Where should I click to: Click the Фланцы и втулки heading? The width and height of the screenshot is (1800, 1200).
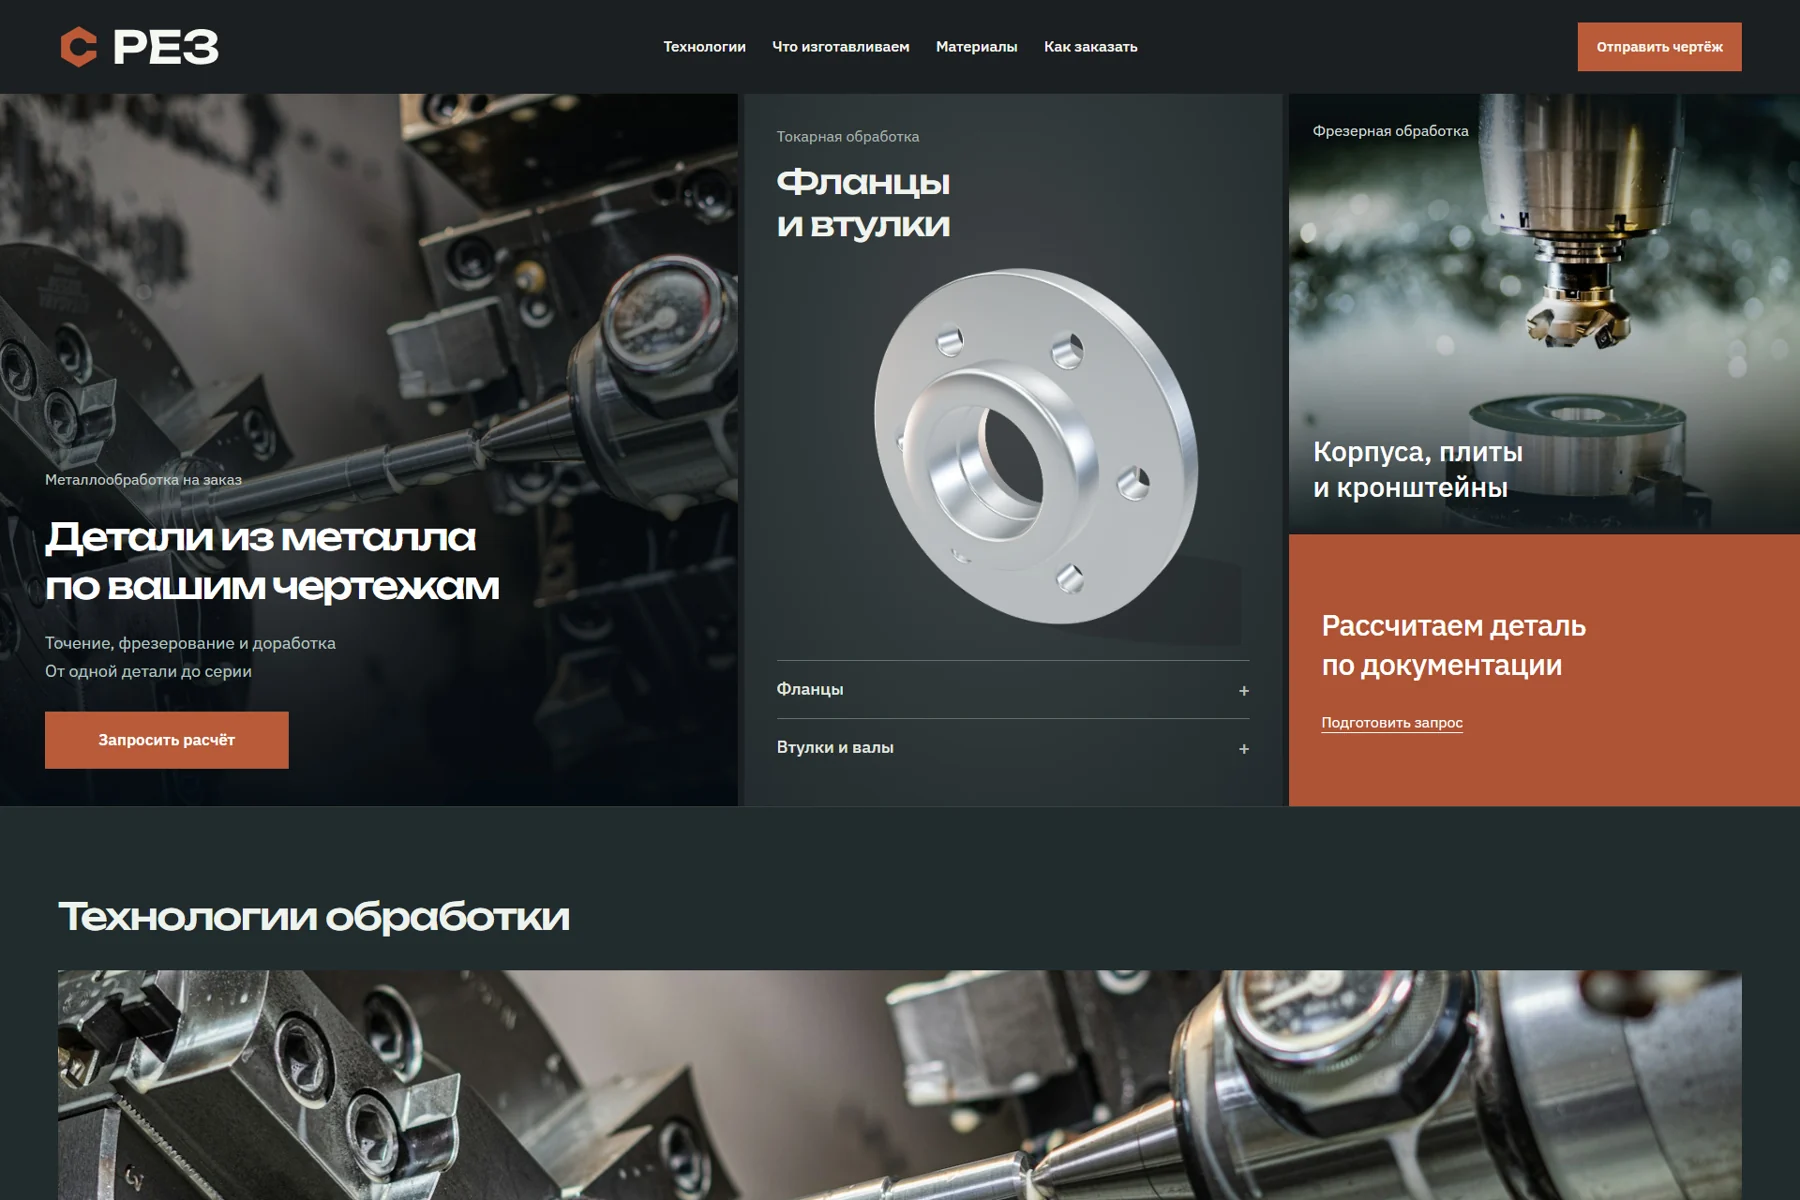coord(863,203)
